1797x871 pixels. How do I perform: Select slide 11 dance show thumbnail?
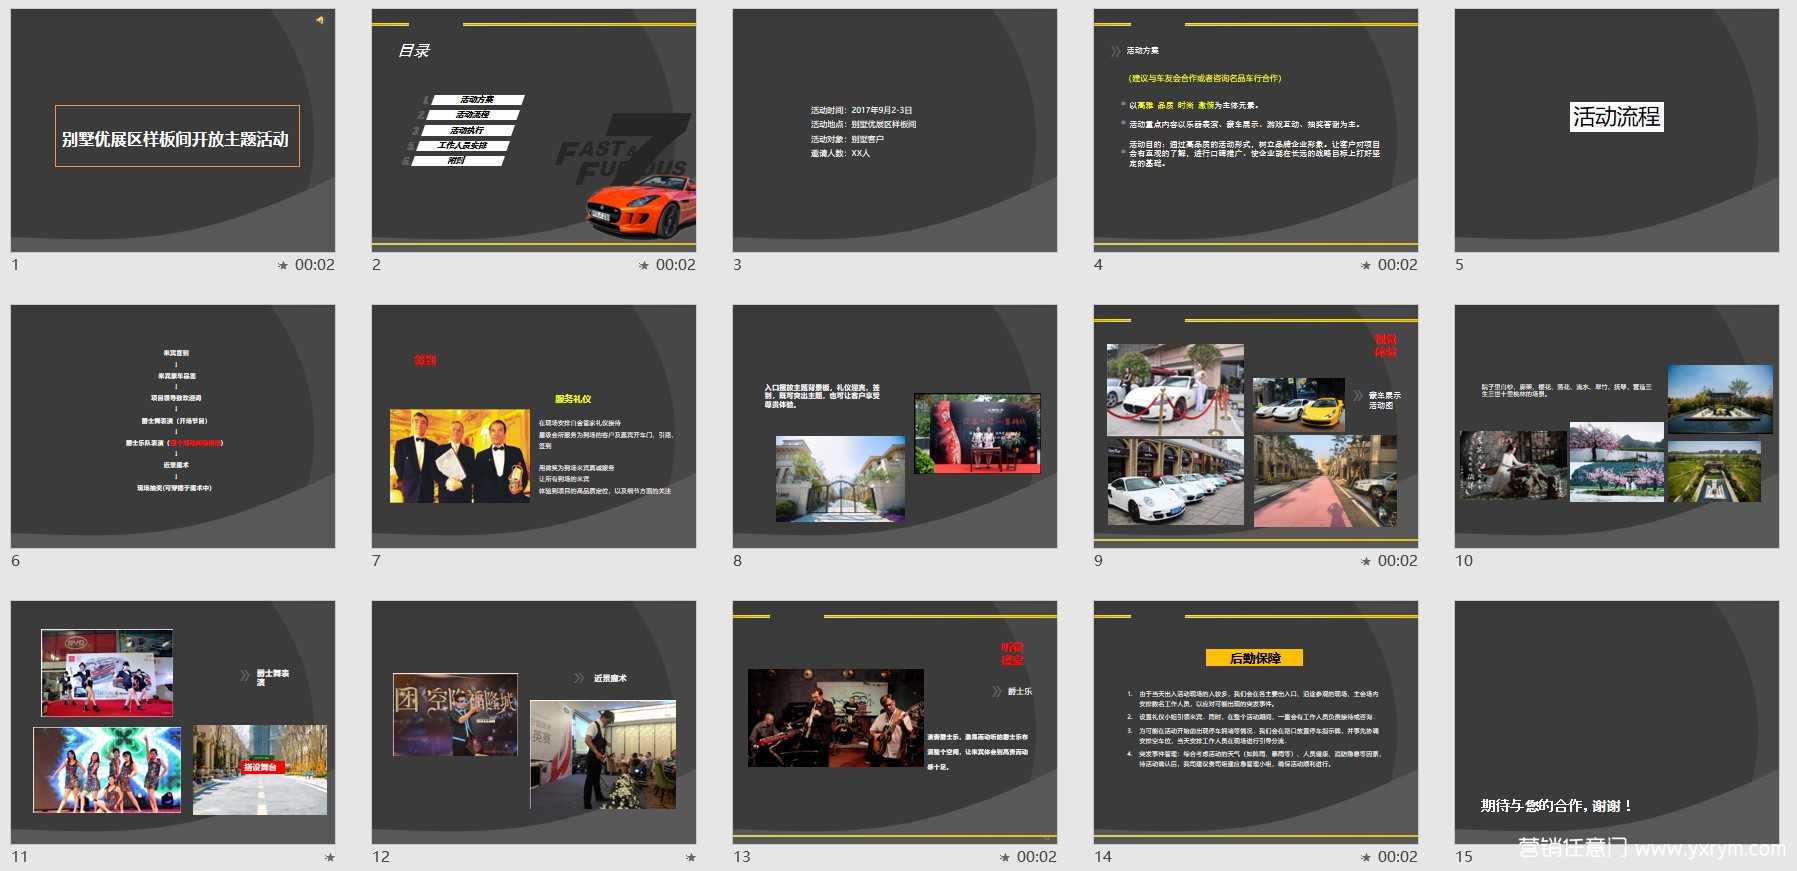pyautogui.click(x=173, y=722)
